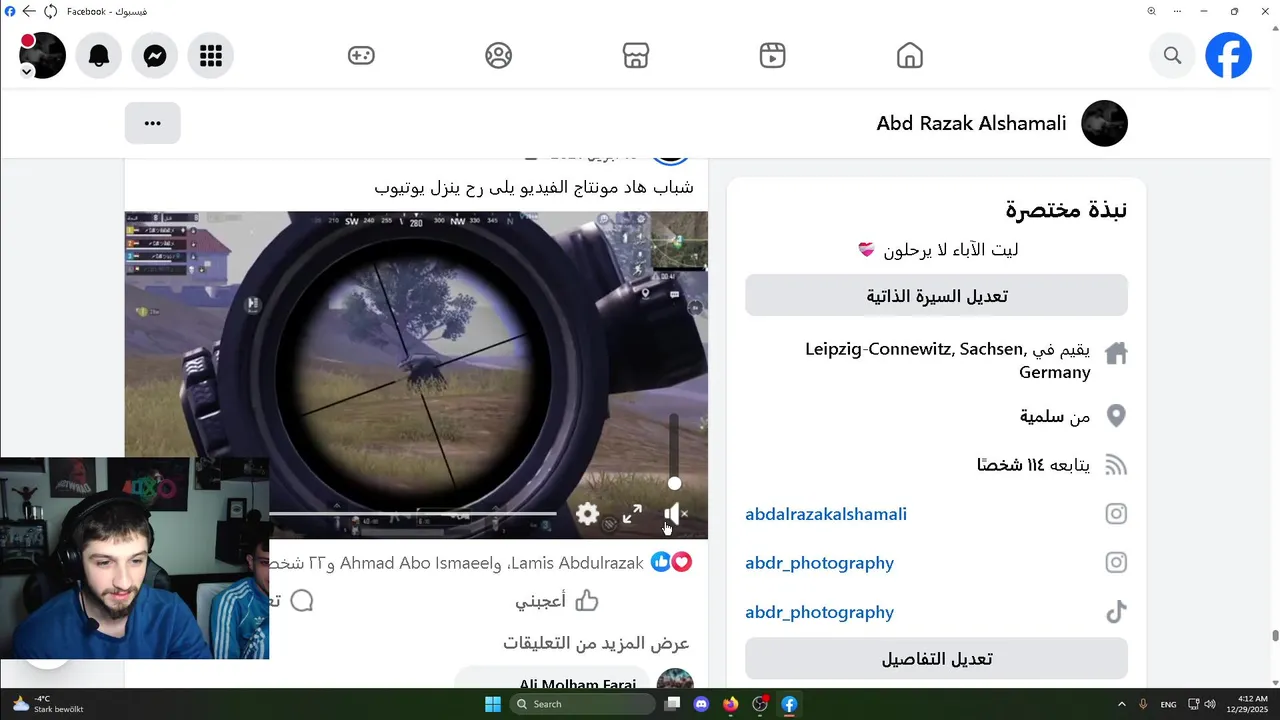Open Discord from the taskbar
This screenshot has width=1280, height=720.
coord(701,704)
